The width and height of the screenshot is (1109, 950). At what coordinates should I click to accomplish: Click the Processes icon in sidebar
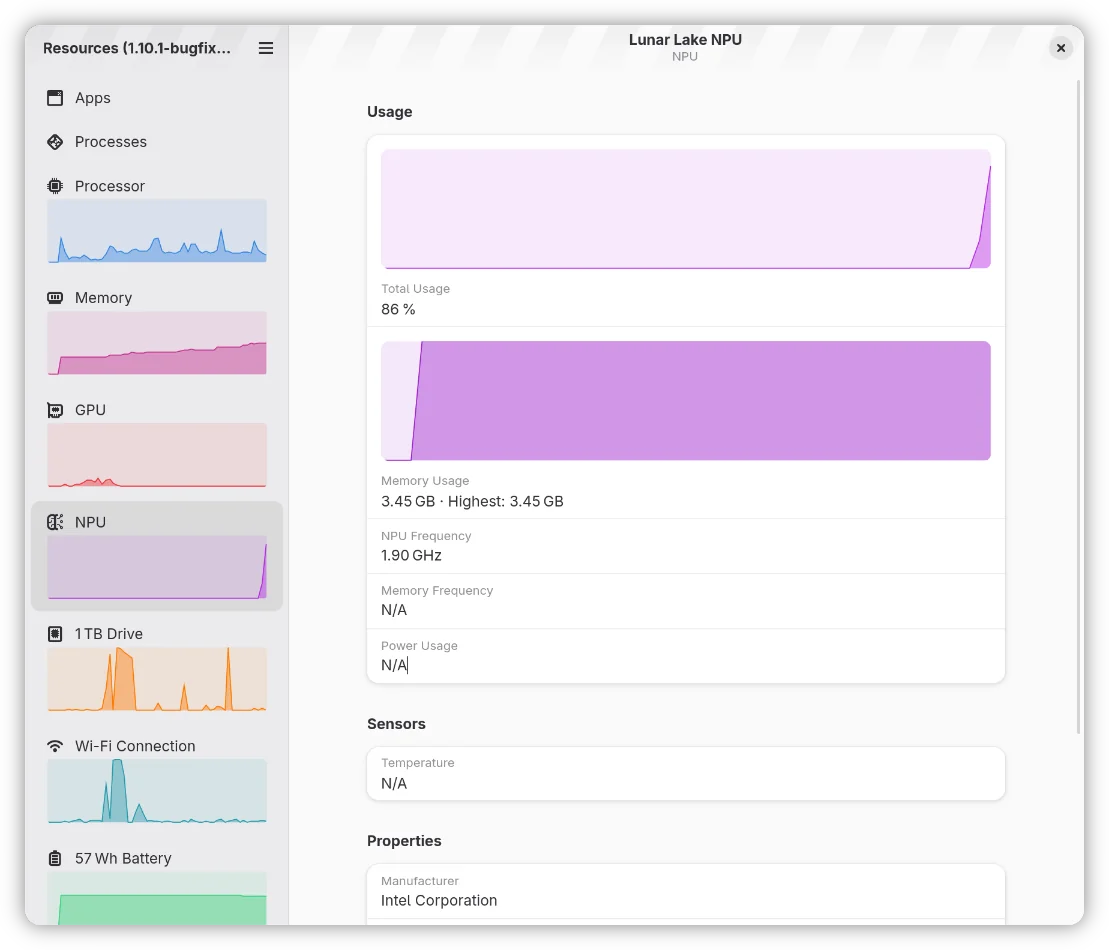click(55, 142)
